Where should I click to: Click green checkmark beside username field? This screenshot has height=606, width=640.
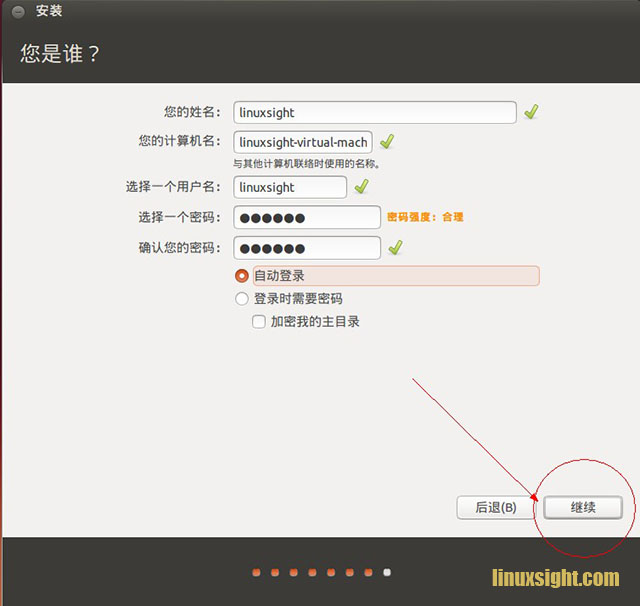pos(362,186)
